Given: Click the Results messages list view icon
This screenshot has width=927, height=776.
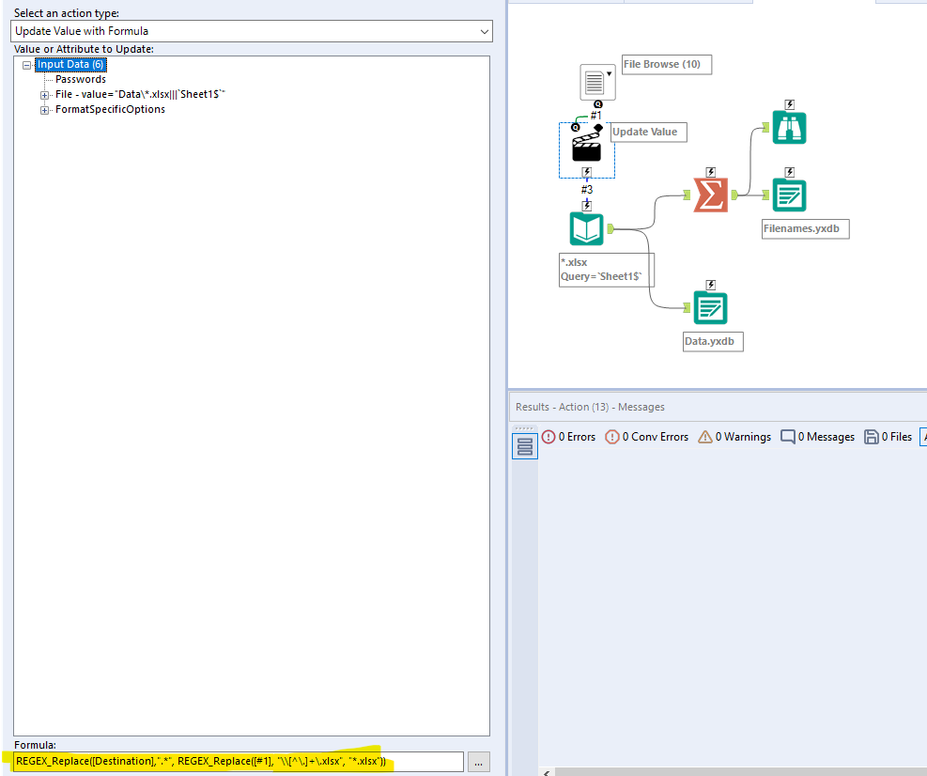Looking at the screenshot, I should (x=524, y=446).
